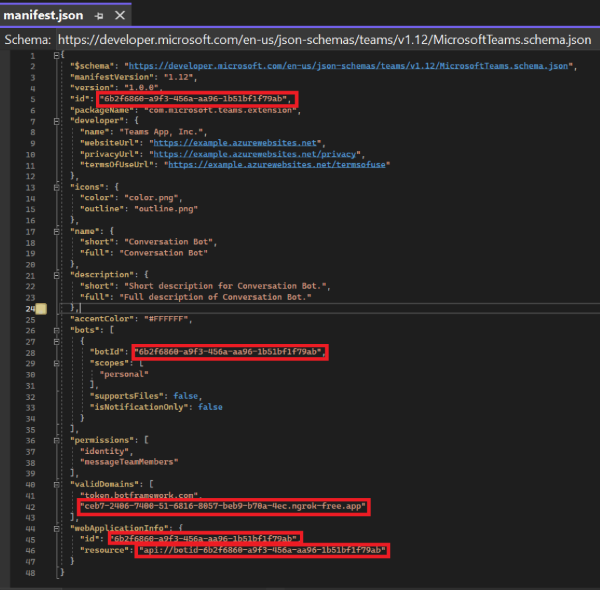Click the "supportsFiles" key
The image size is (600, 590).
pyautogui.click(x=129, y=396)
